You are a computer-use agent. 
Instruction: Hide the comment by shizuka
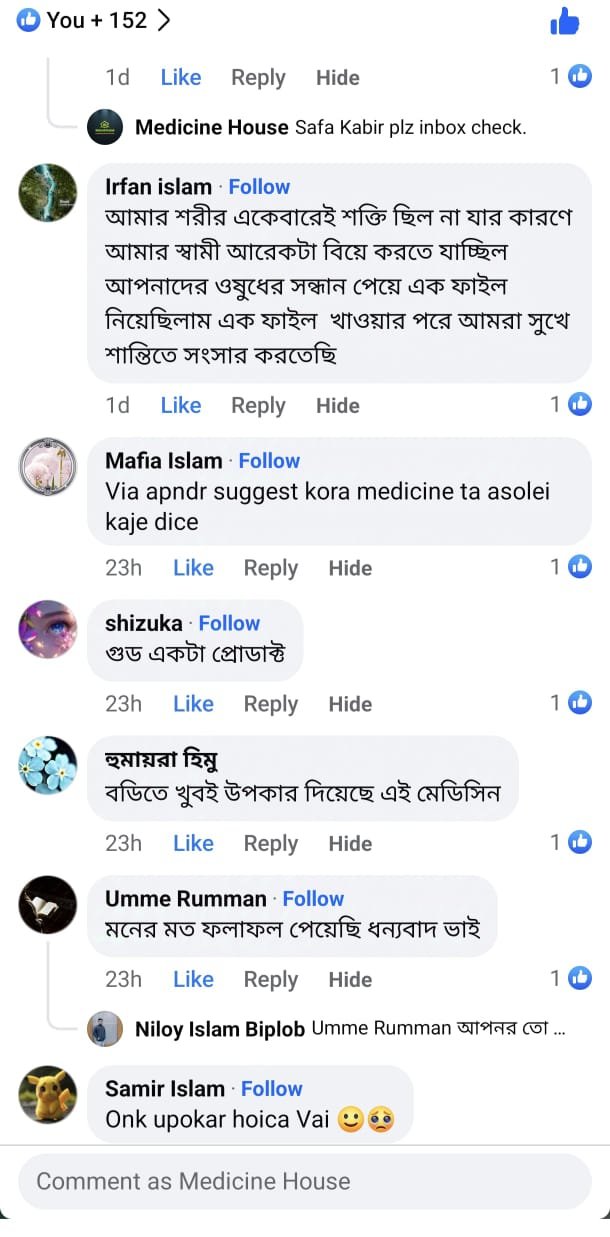tap(350, 704)
